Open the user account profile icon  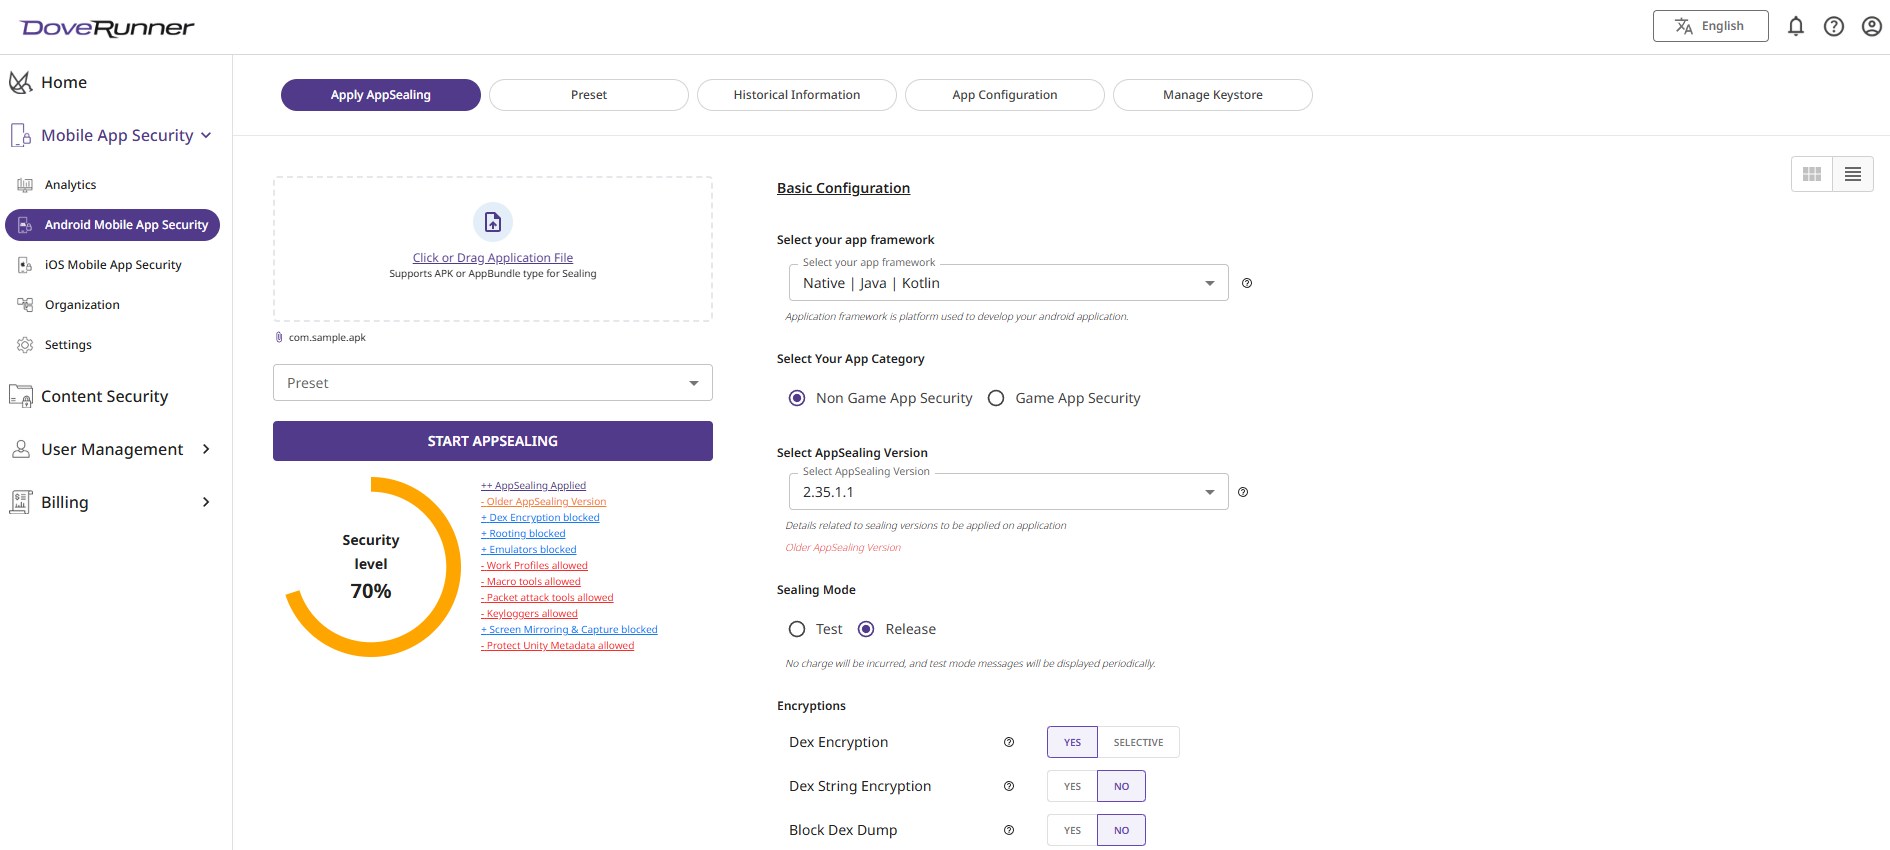point(1872,27)
